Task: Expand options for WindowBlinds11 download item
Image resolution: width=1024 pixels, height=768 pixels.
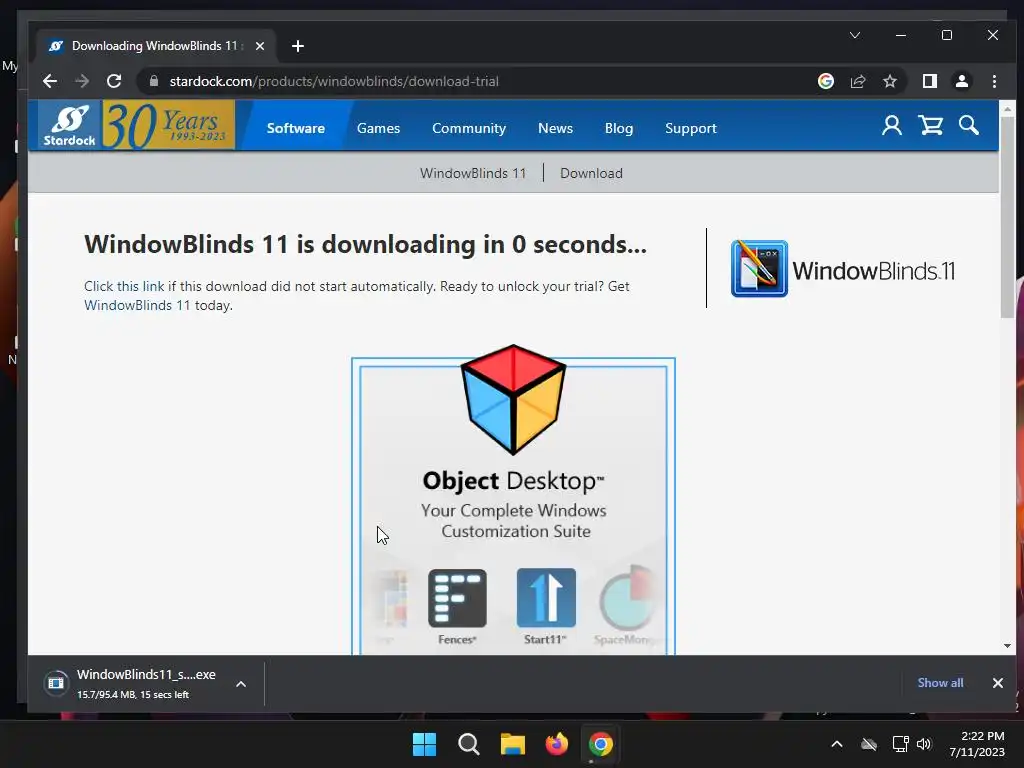Action: pos(241,684)
